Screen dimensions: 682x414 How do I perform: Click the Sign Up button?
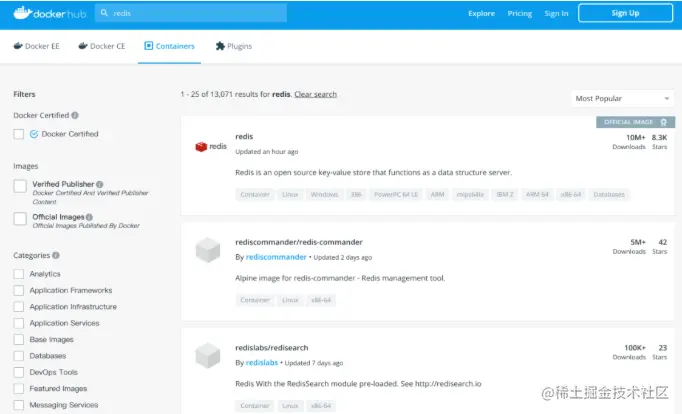click(625, 13)
